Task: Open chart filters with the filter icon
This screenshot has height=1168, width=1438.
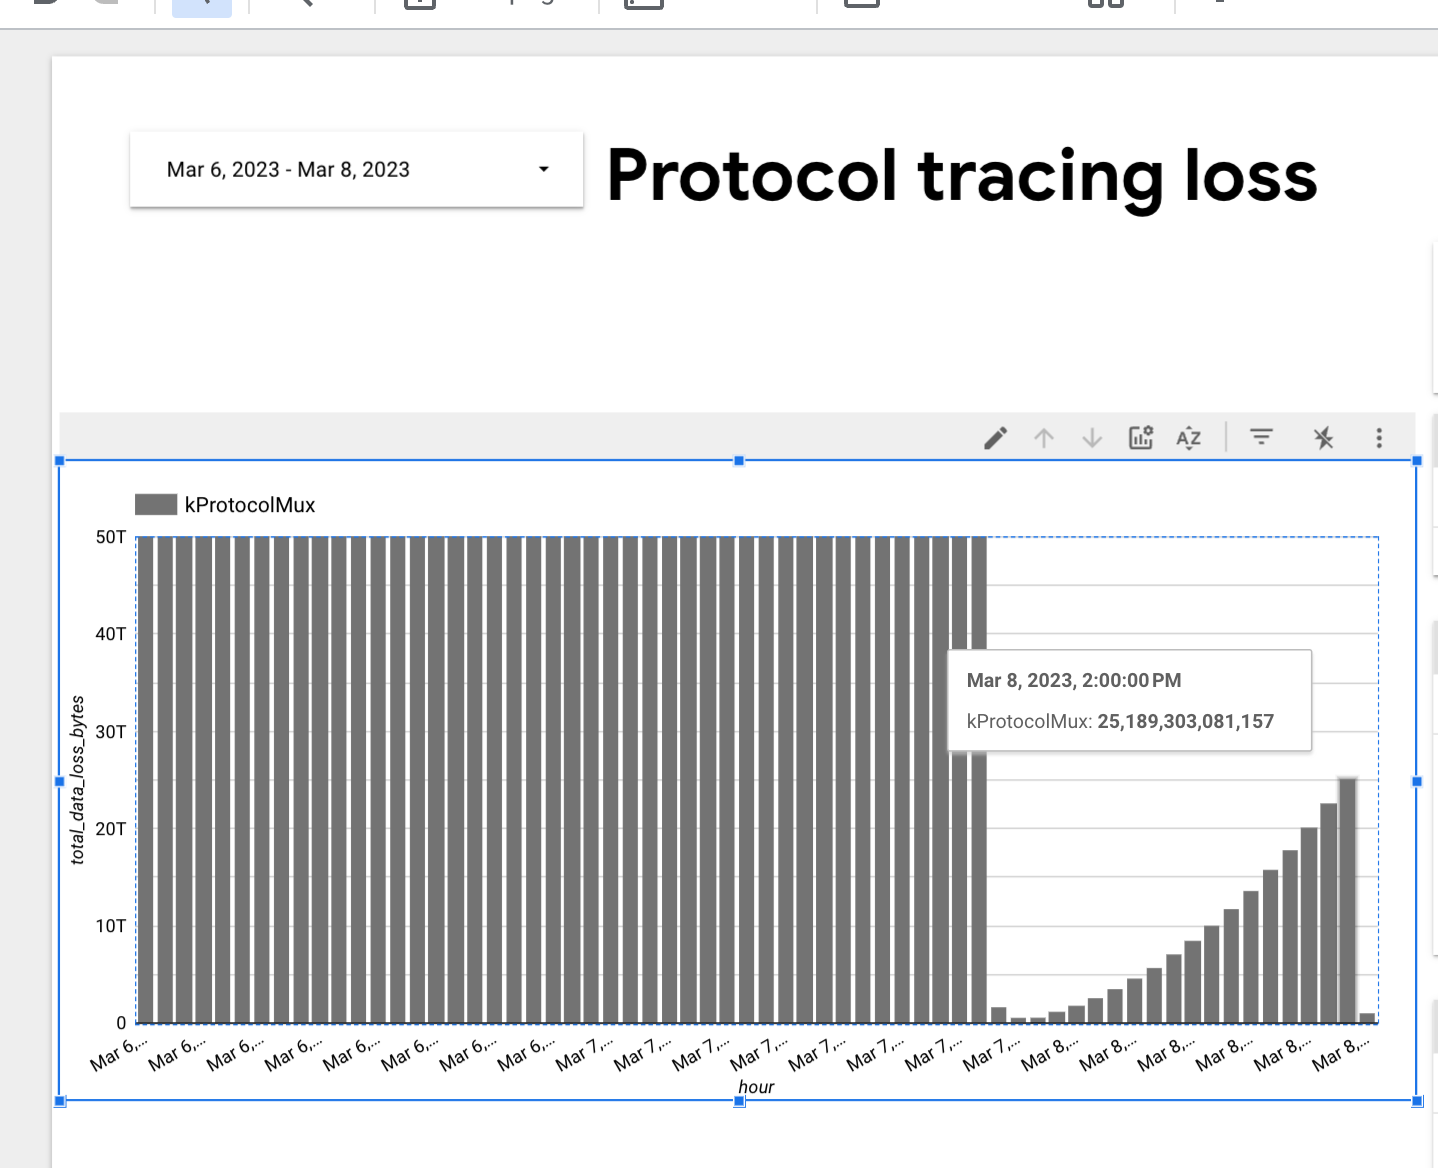Action: 1260,437
